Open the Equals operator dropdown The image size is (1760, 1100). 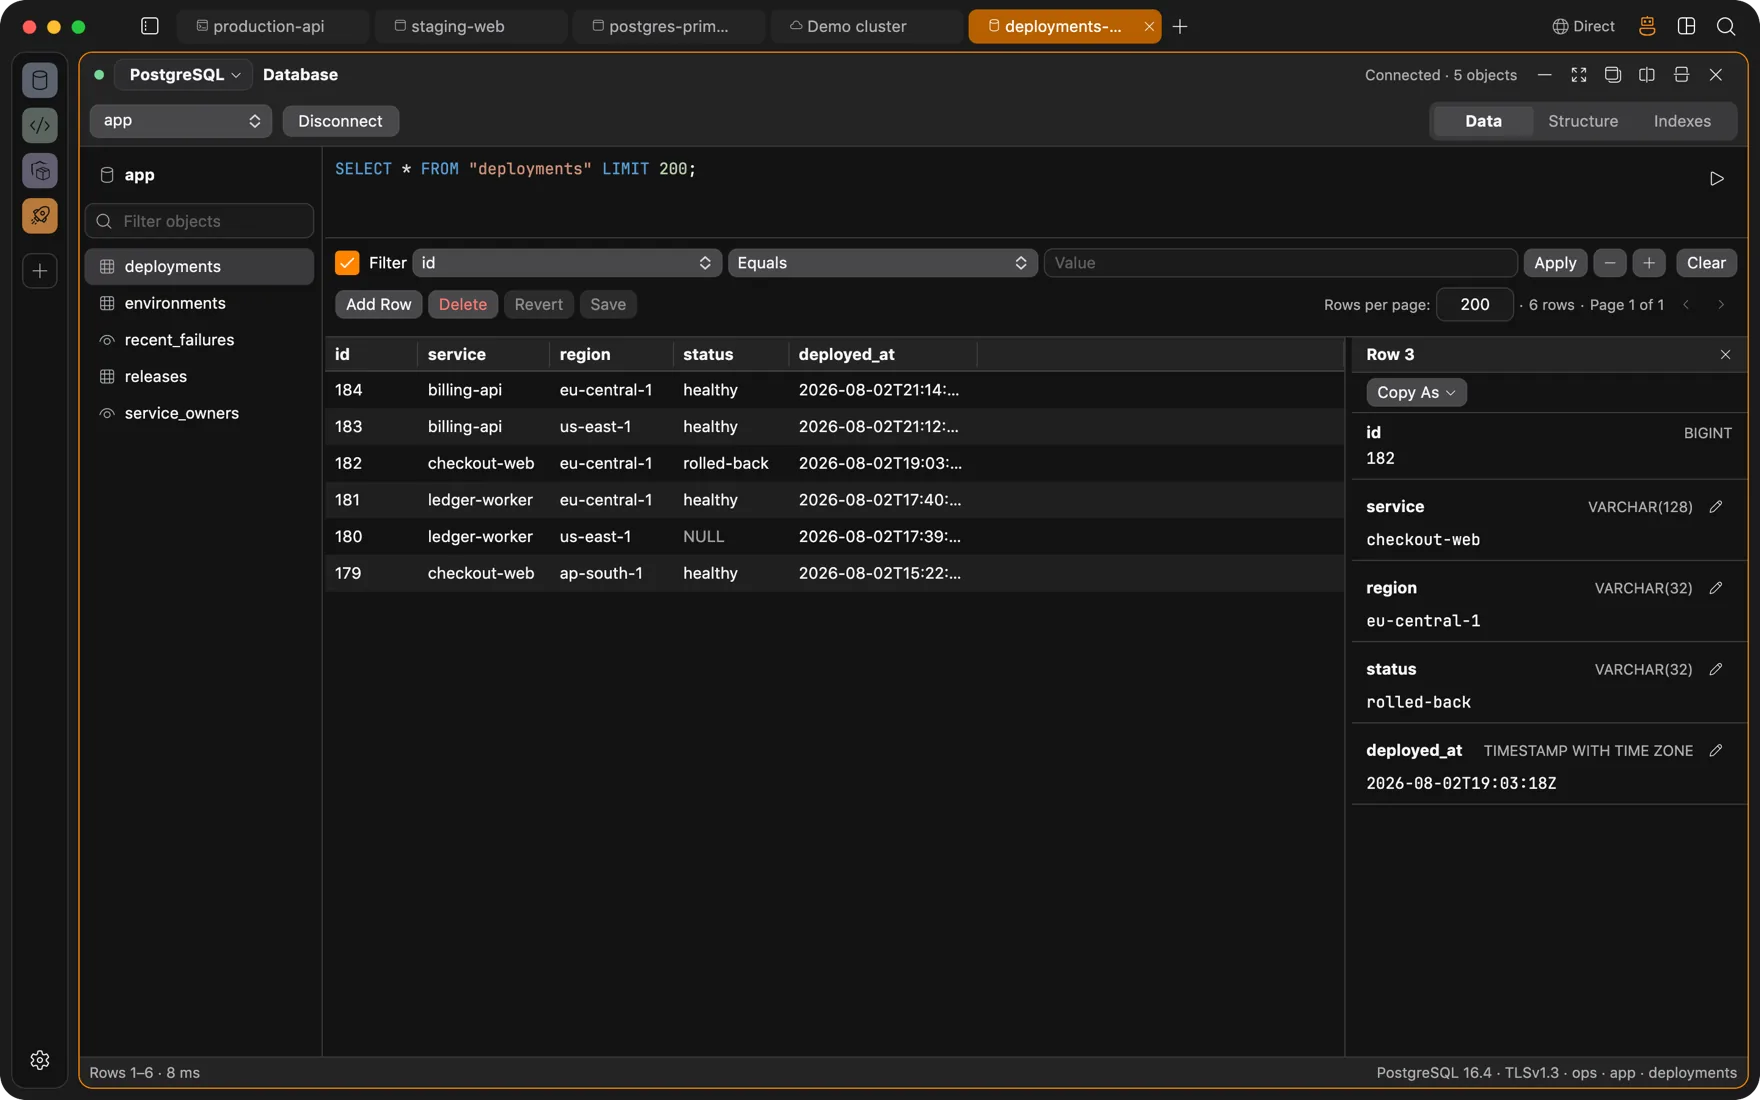click(882, 263)
